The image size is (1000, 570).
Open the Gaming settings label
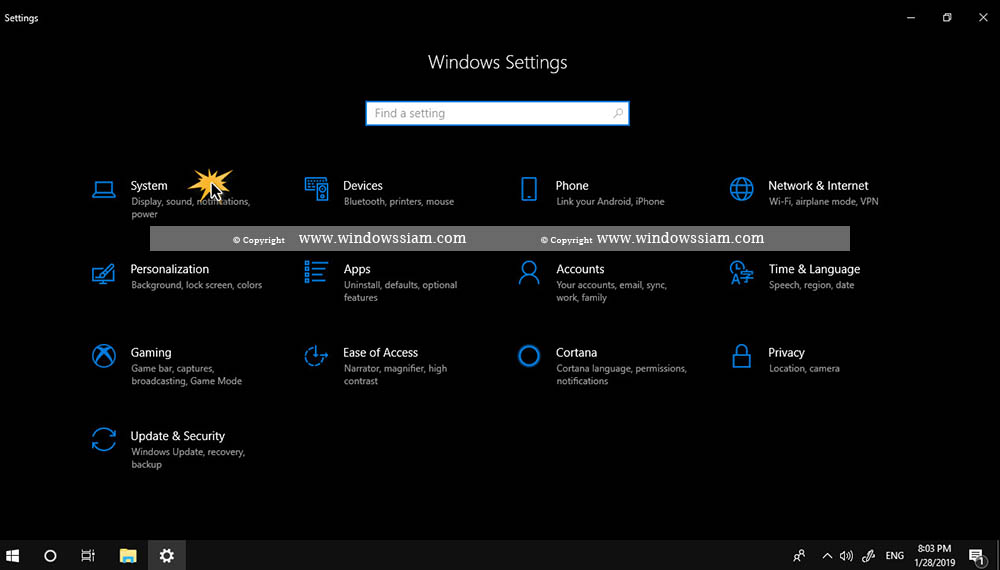click(x=151, y=353)
